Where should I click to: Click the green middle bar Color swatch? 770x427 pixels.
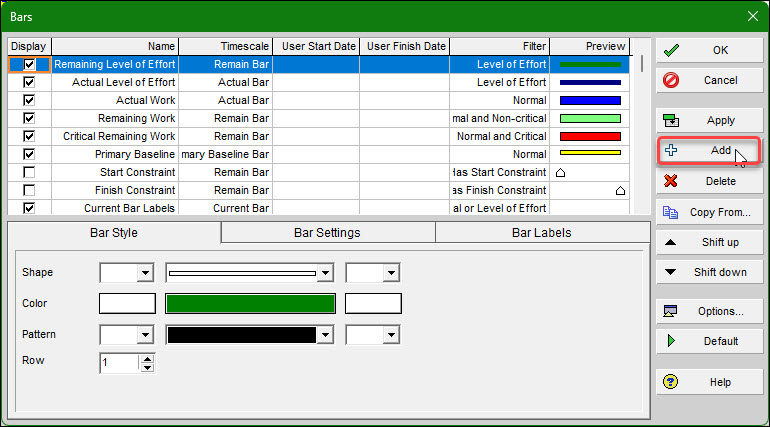click(250, 303)
